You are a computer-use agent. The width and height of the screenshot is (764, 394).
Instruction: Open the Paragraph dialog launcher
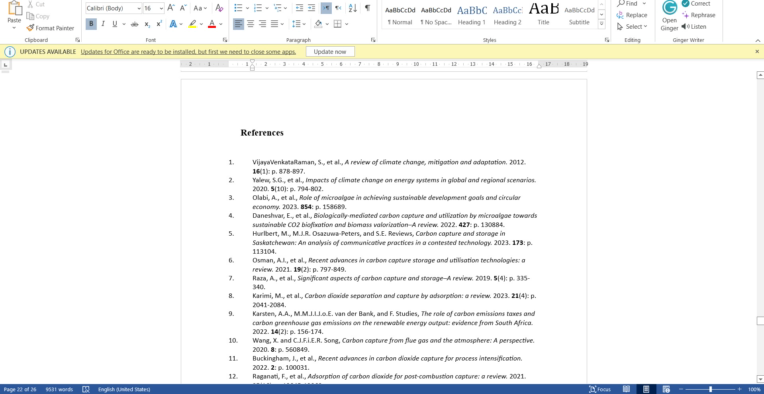[373, 40]
